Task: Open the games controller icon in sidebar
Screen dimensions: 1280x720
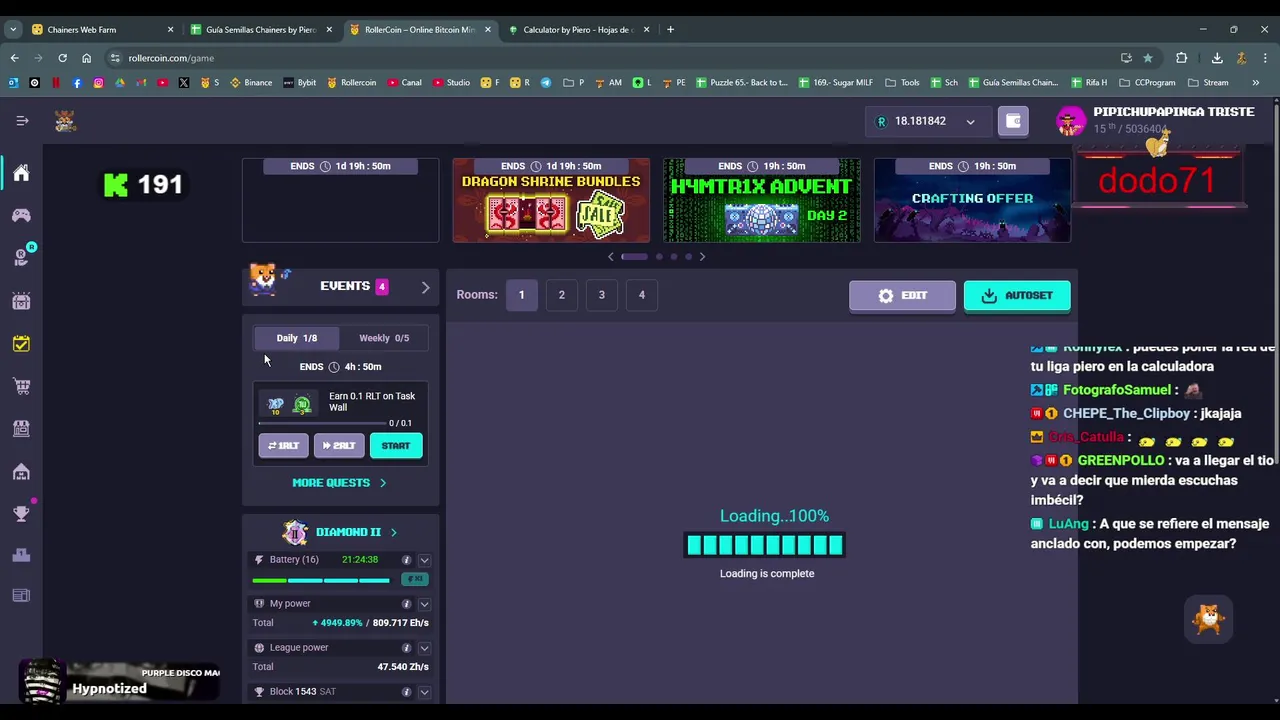Action: click(x=21, y=215)
